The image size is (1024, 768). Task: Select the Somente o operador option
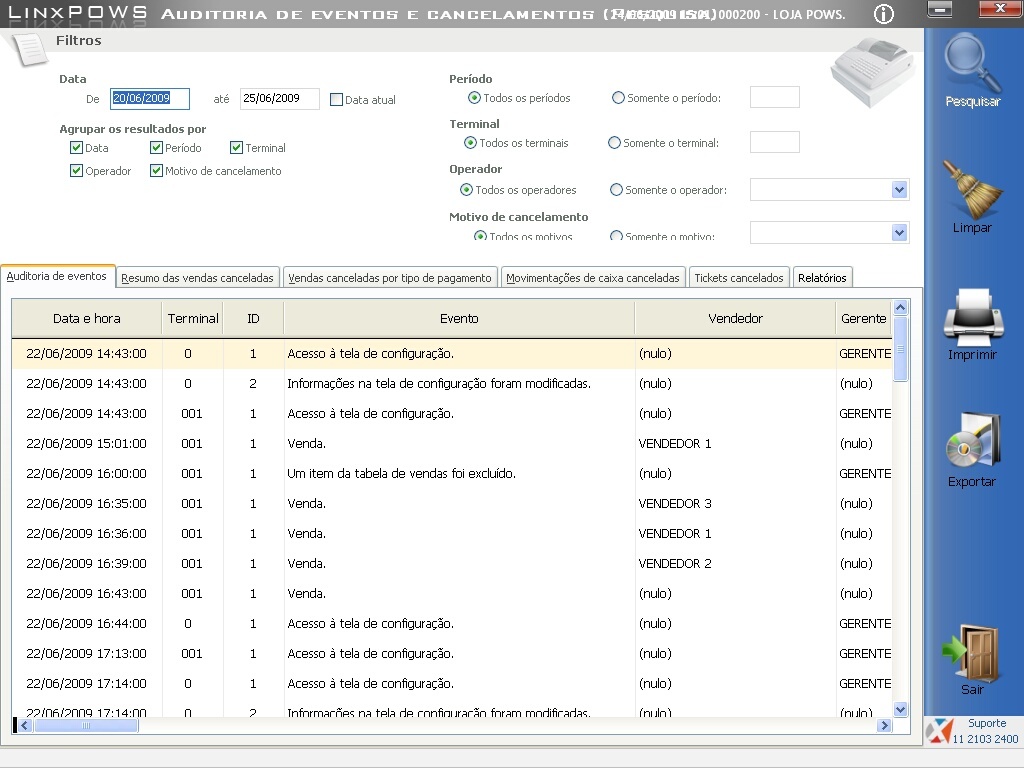pos(617,190)
